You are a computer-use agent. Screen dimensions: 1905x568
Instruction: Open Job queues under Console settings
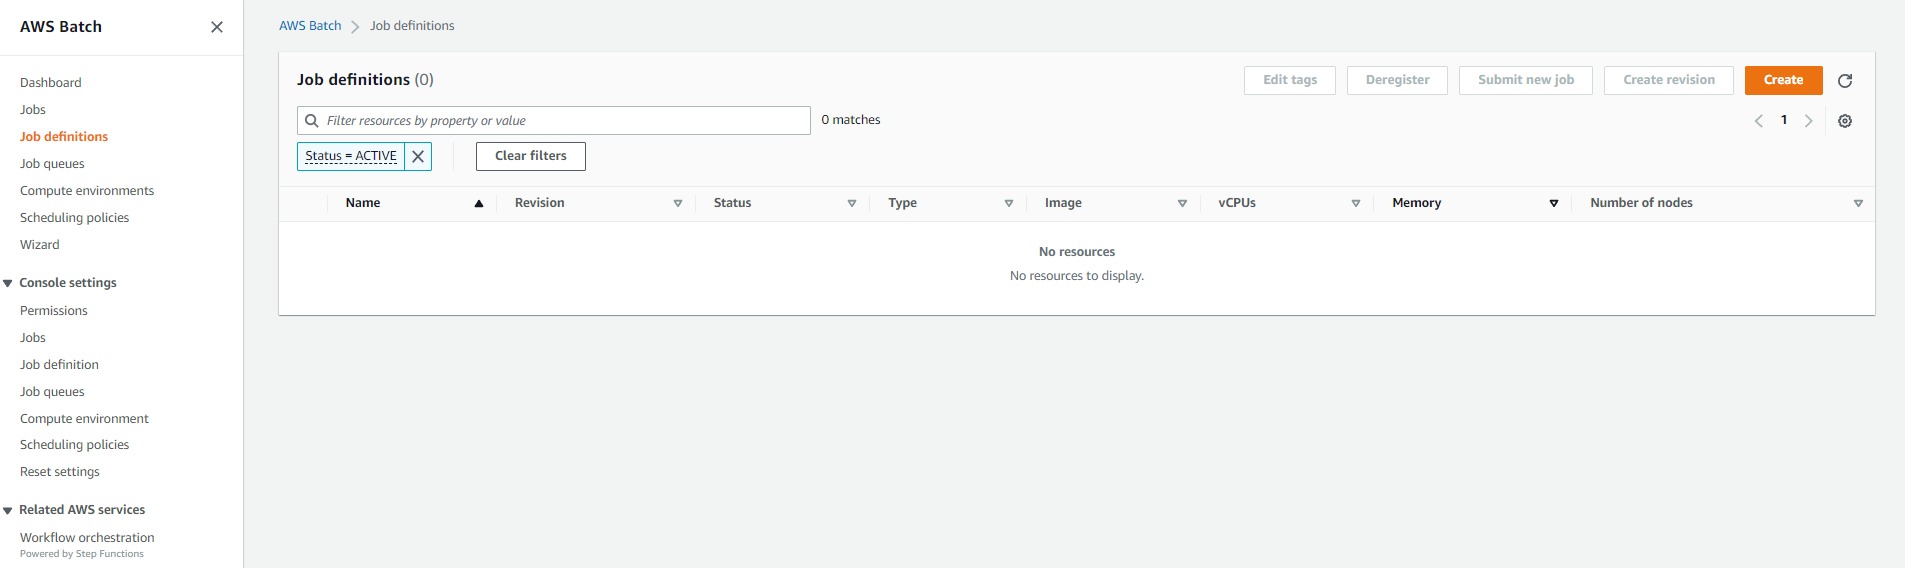52,392
